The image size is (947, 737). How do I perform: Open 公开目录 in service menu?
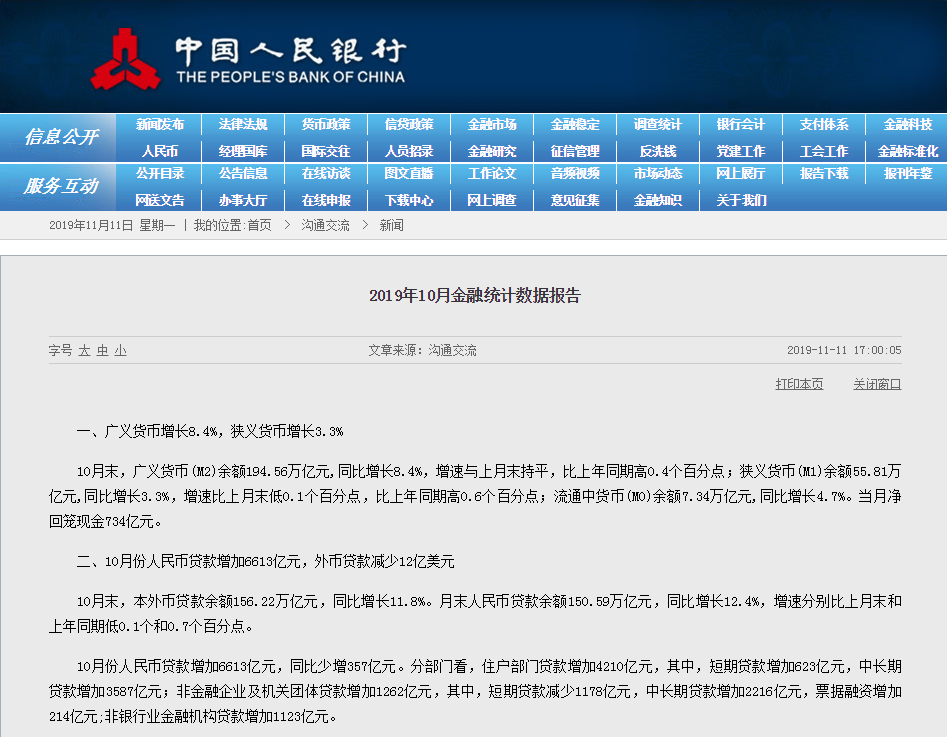tap(159, 173)
